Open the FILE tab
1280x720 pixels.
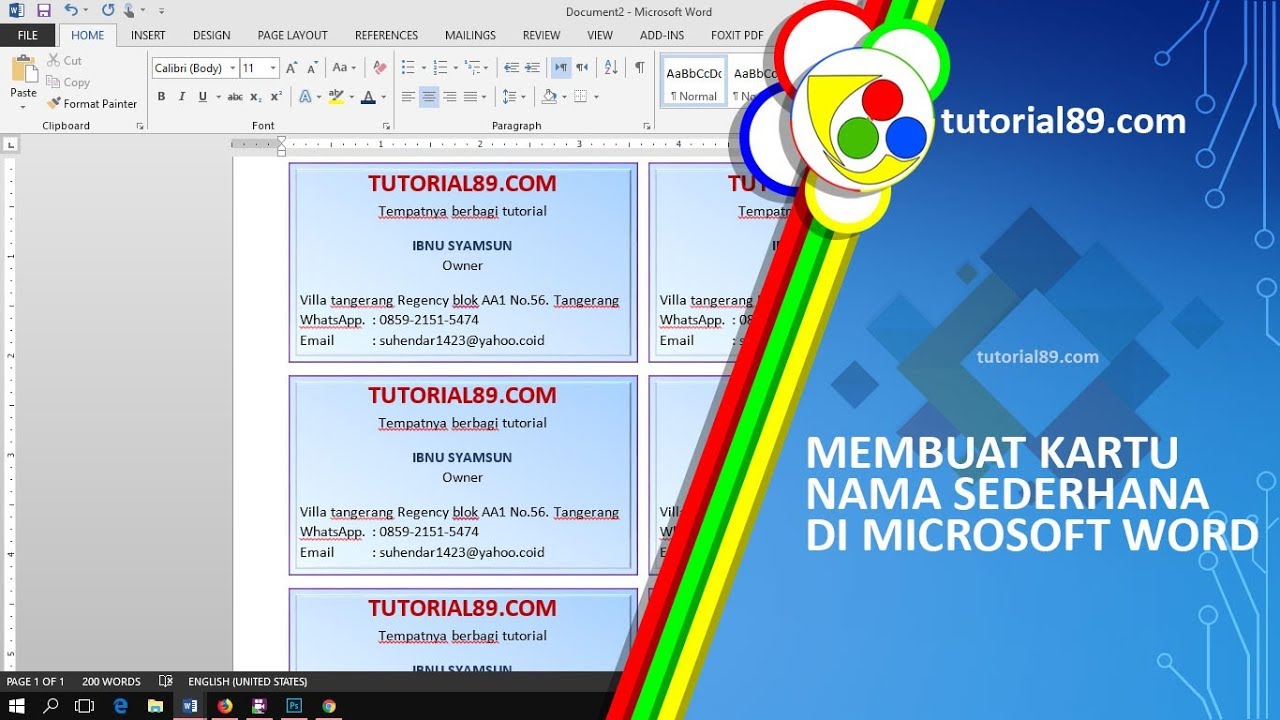pyautogui.click(x=28, y=35)
